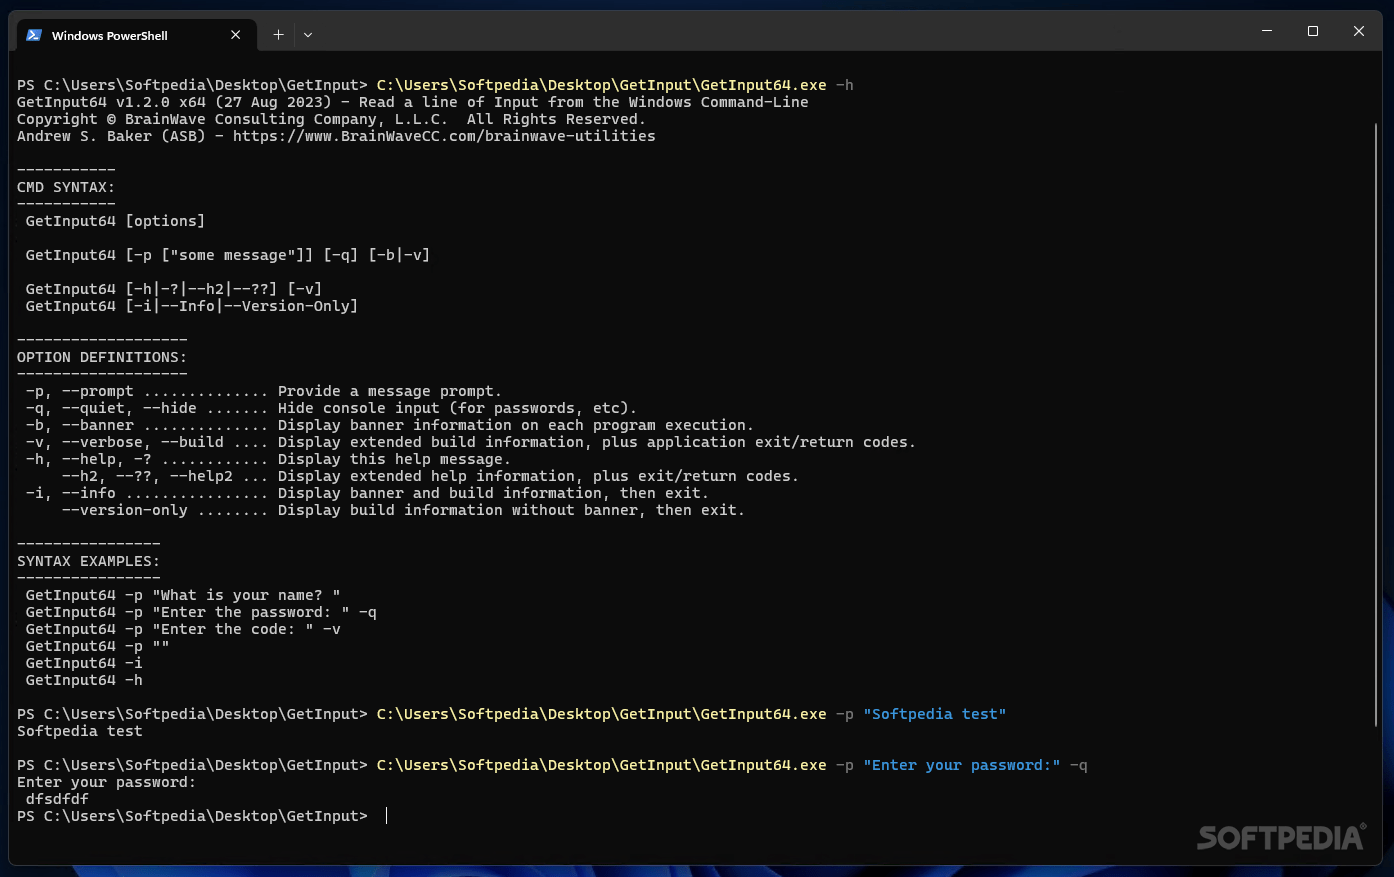Click the 'GetInput64 -i' example line
The height and width of the screenshot is (877, 1394).
[84, 663]
